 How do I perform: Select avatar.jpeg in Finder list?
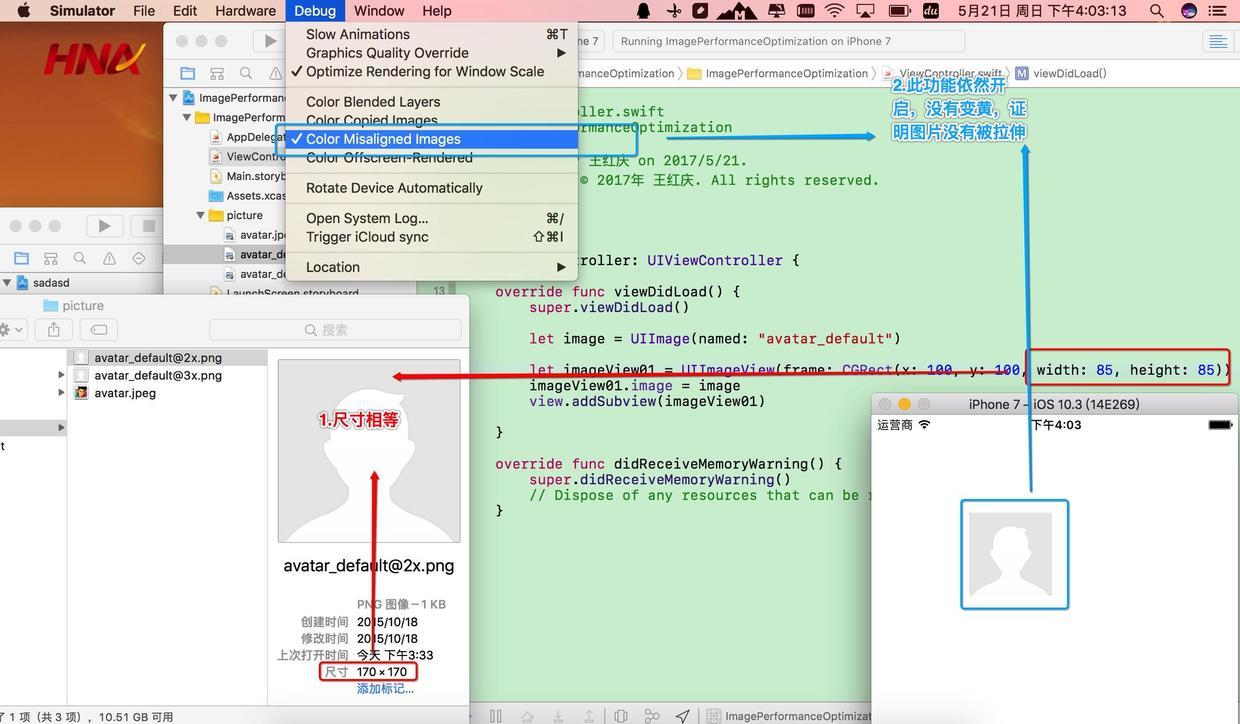(x=125, y=393)
